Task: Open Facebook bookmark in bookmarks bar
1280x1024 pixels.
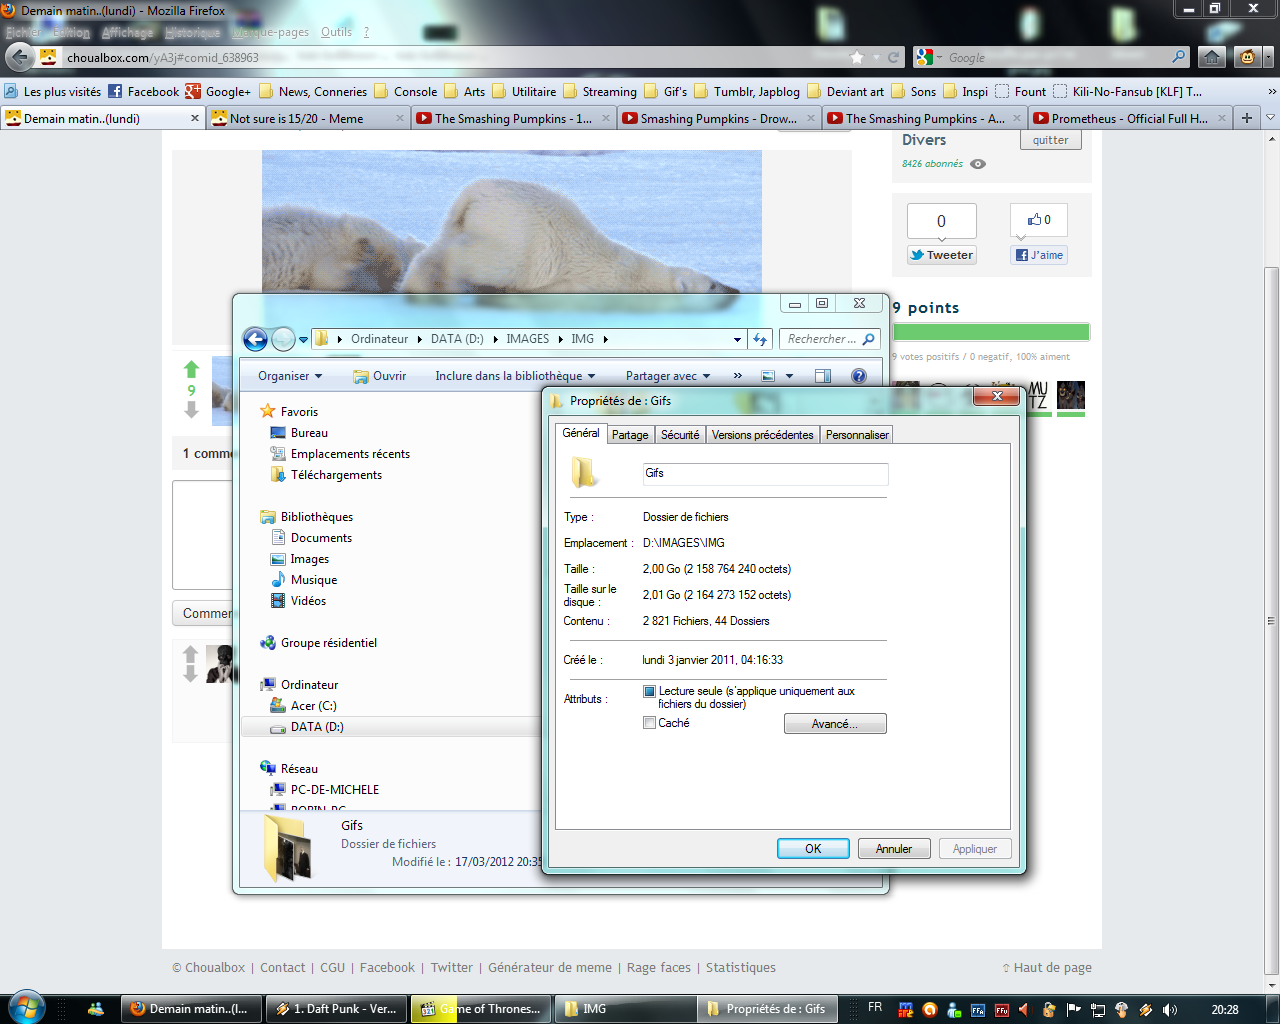Action: click(x=143, y=91)
